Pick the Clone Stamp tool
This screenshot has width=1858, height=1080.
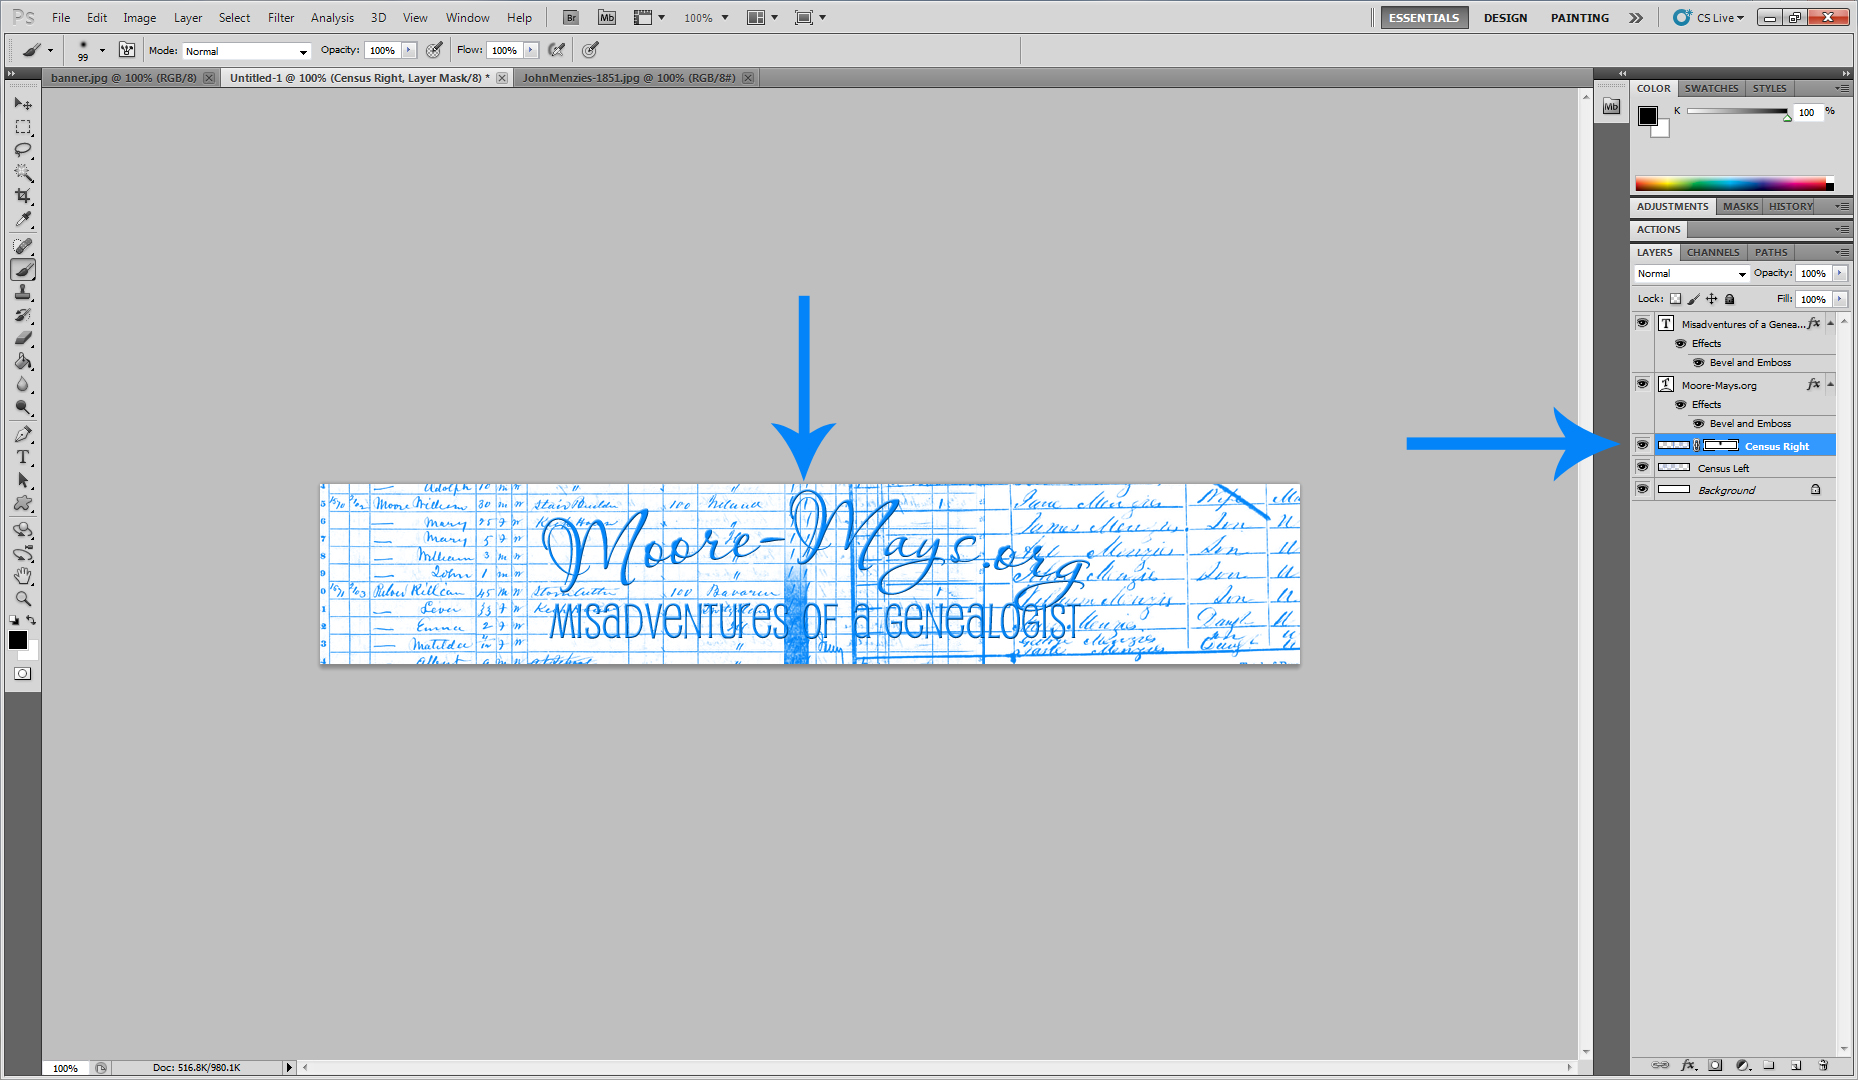pyautogui.click(x=23, y=293)
